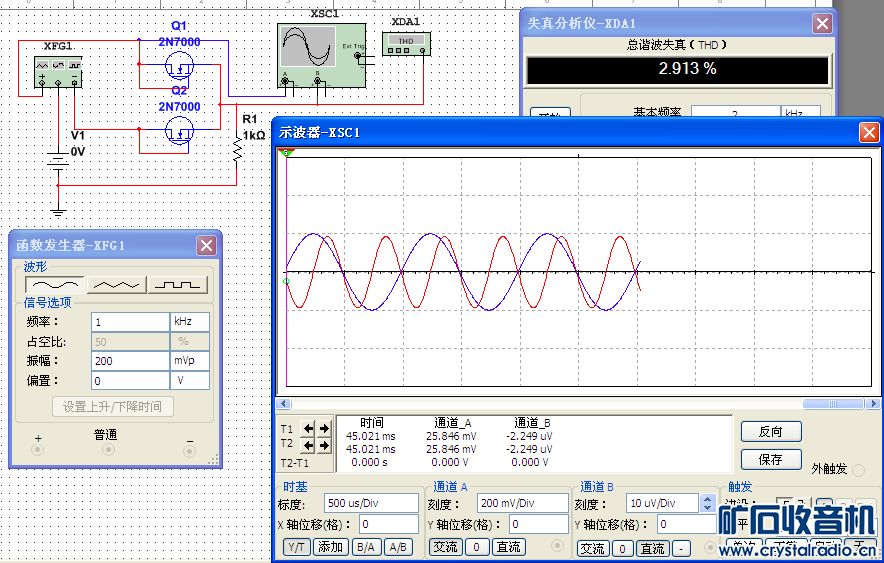
Task: Click the 反向 reverse button
Action: tap(771, 432)
